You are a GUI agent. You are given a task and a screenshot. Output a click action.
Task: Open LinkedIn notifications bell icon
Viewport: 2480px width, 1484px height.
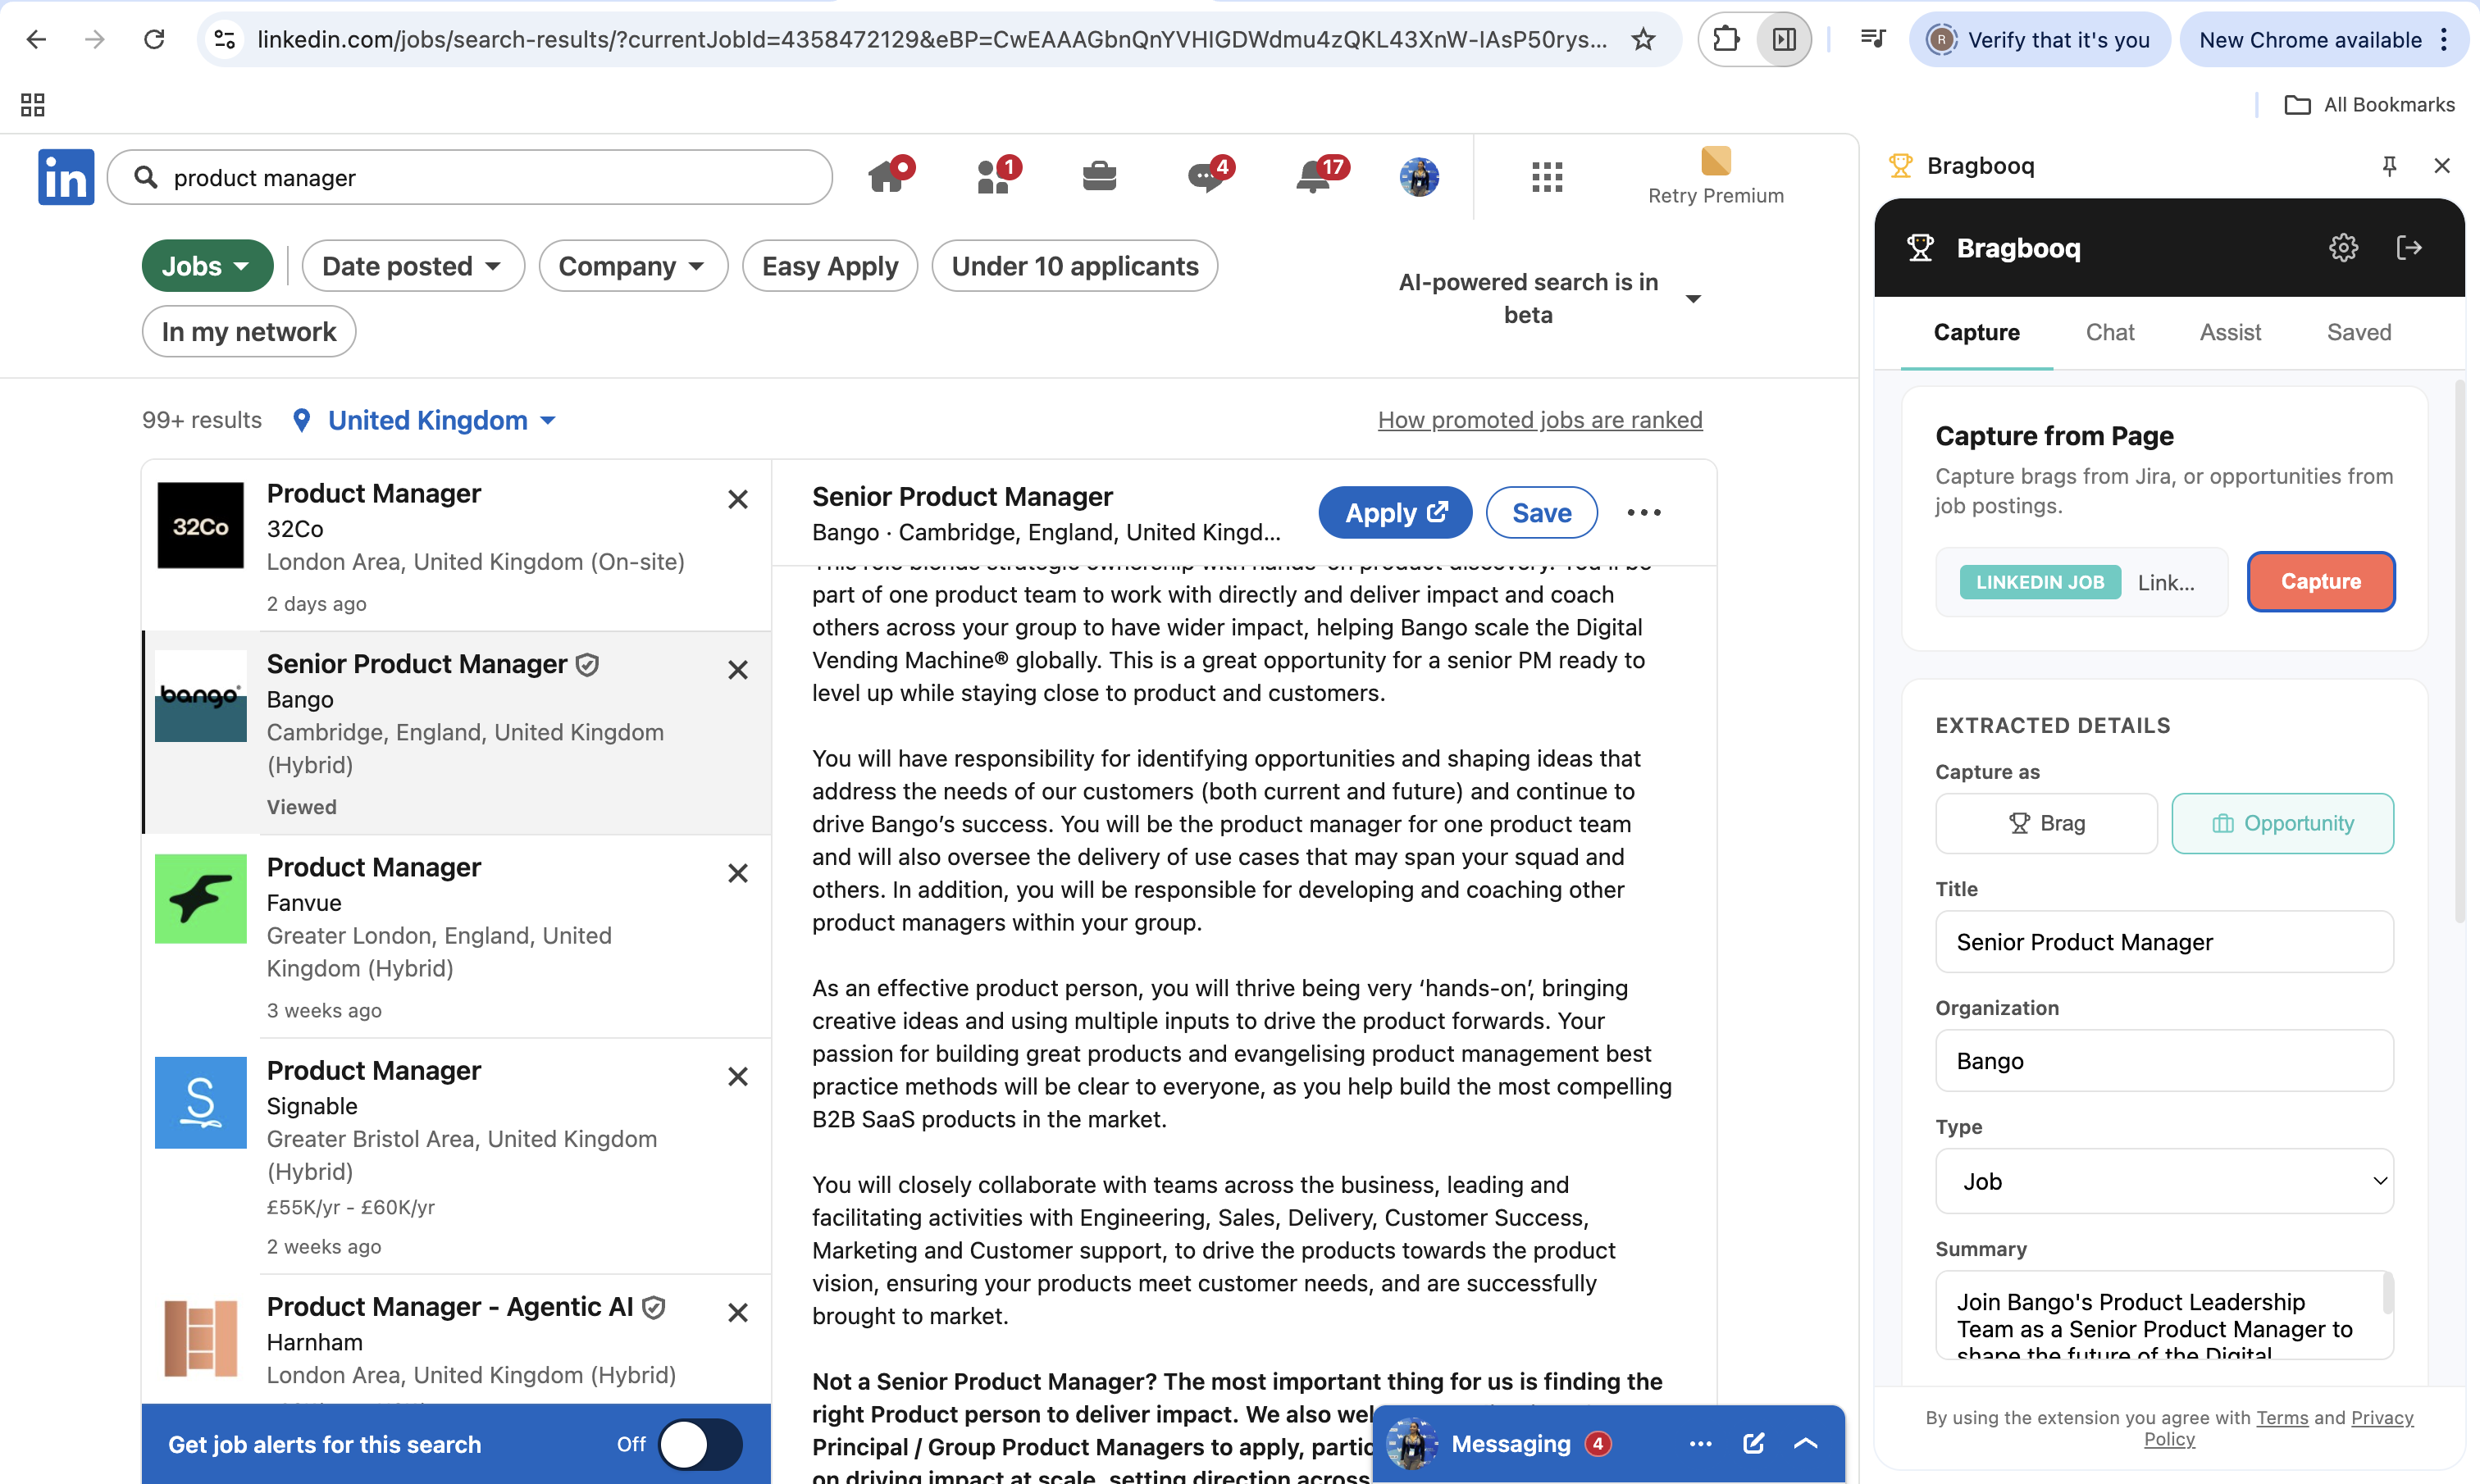click(x=1313, y=177)
